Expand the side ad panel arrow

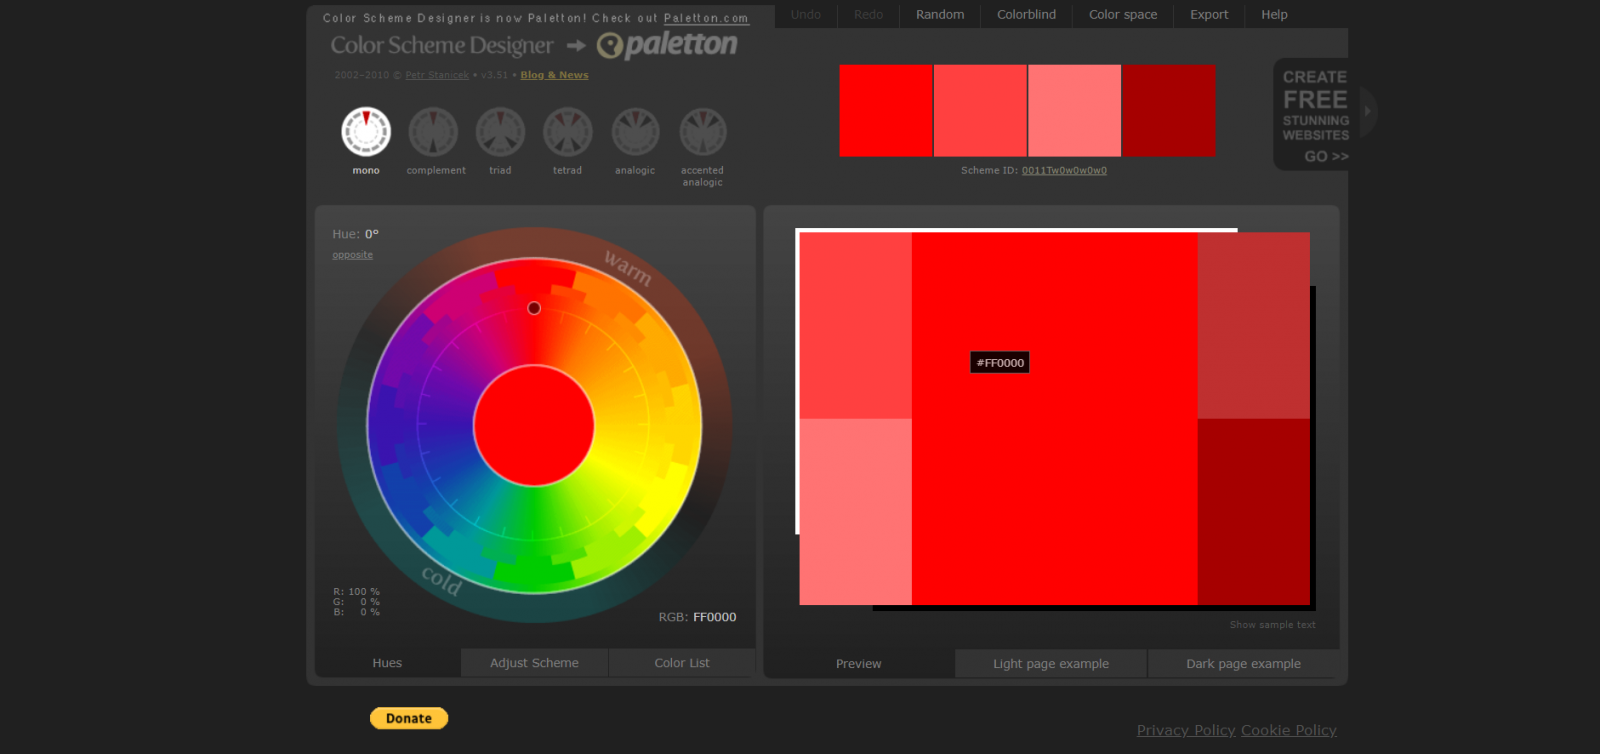coord(1367,111)
